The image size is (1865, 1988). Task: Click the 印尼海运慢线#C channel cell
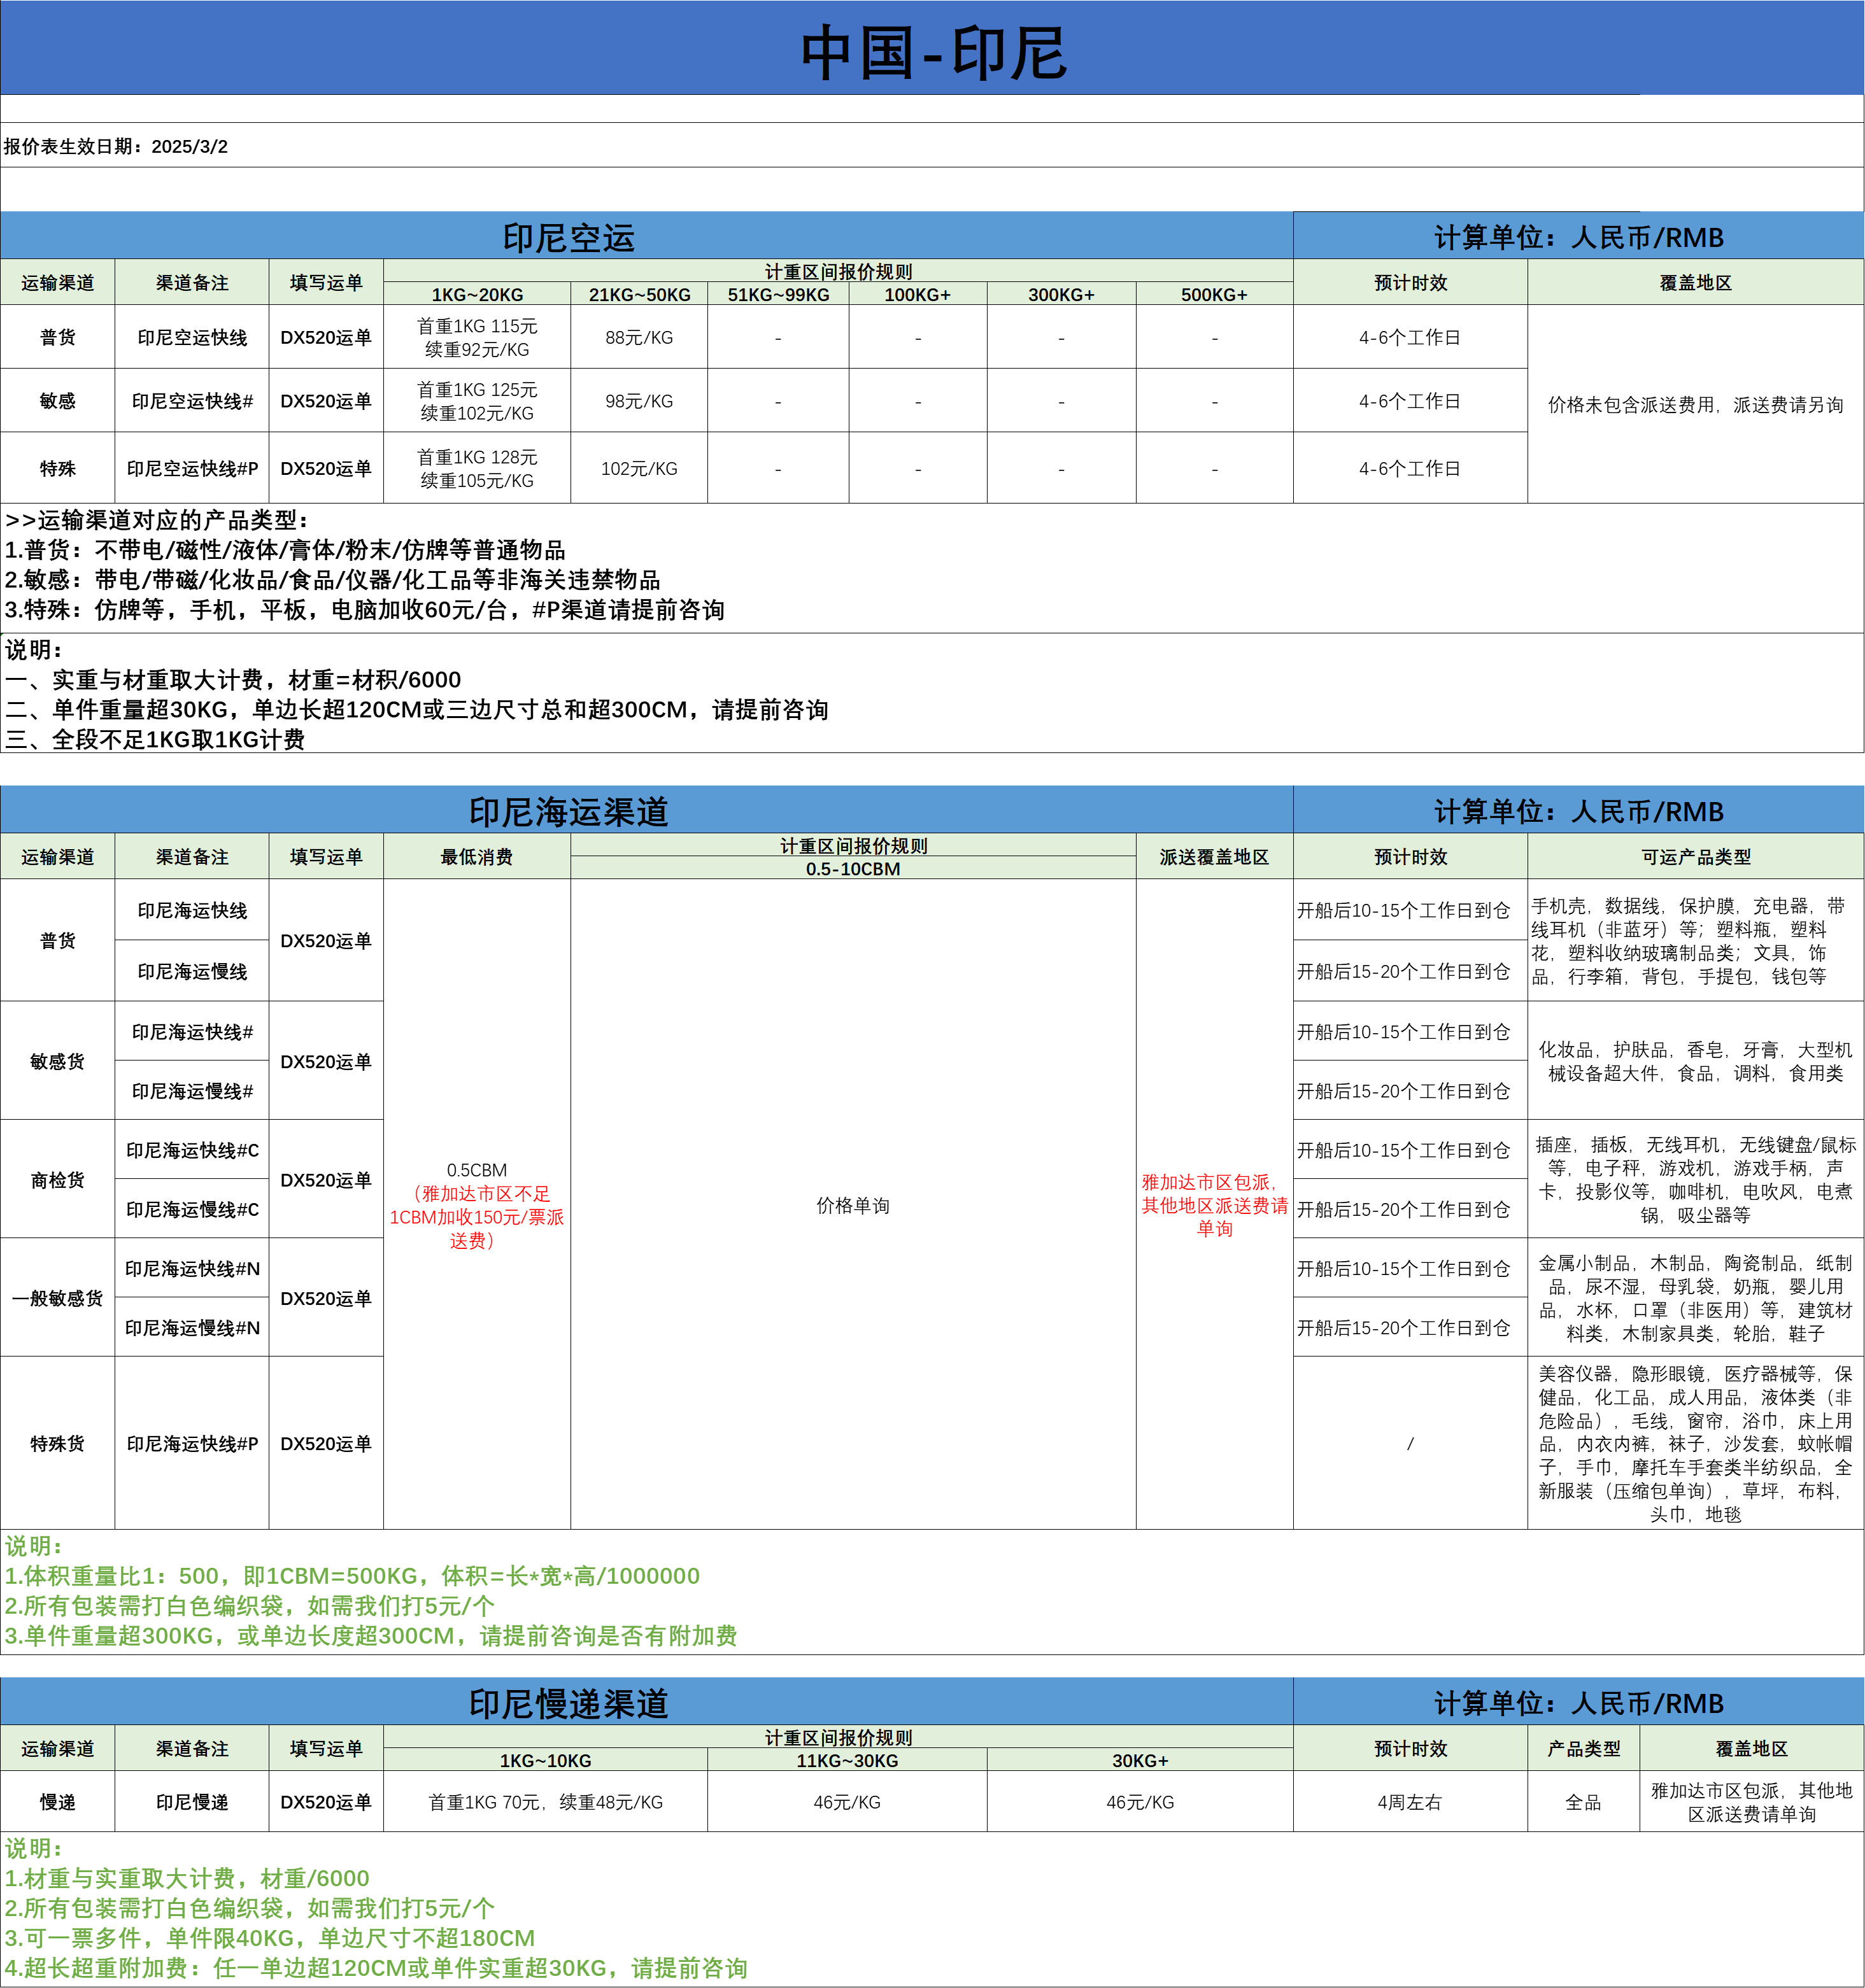(192, 1209)
